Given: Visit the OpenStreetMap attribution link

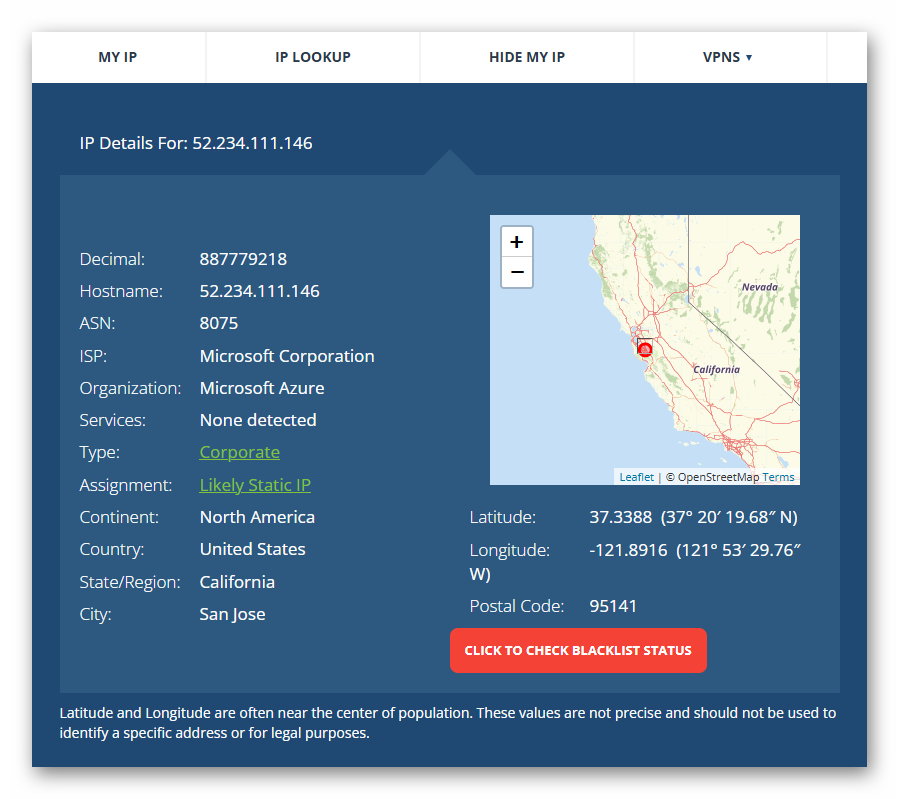Looking at the screenshot, I should [718, 477].
